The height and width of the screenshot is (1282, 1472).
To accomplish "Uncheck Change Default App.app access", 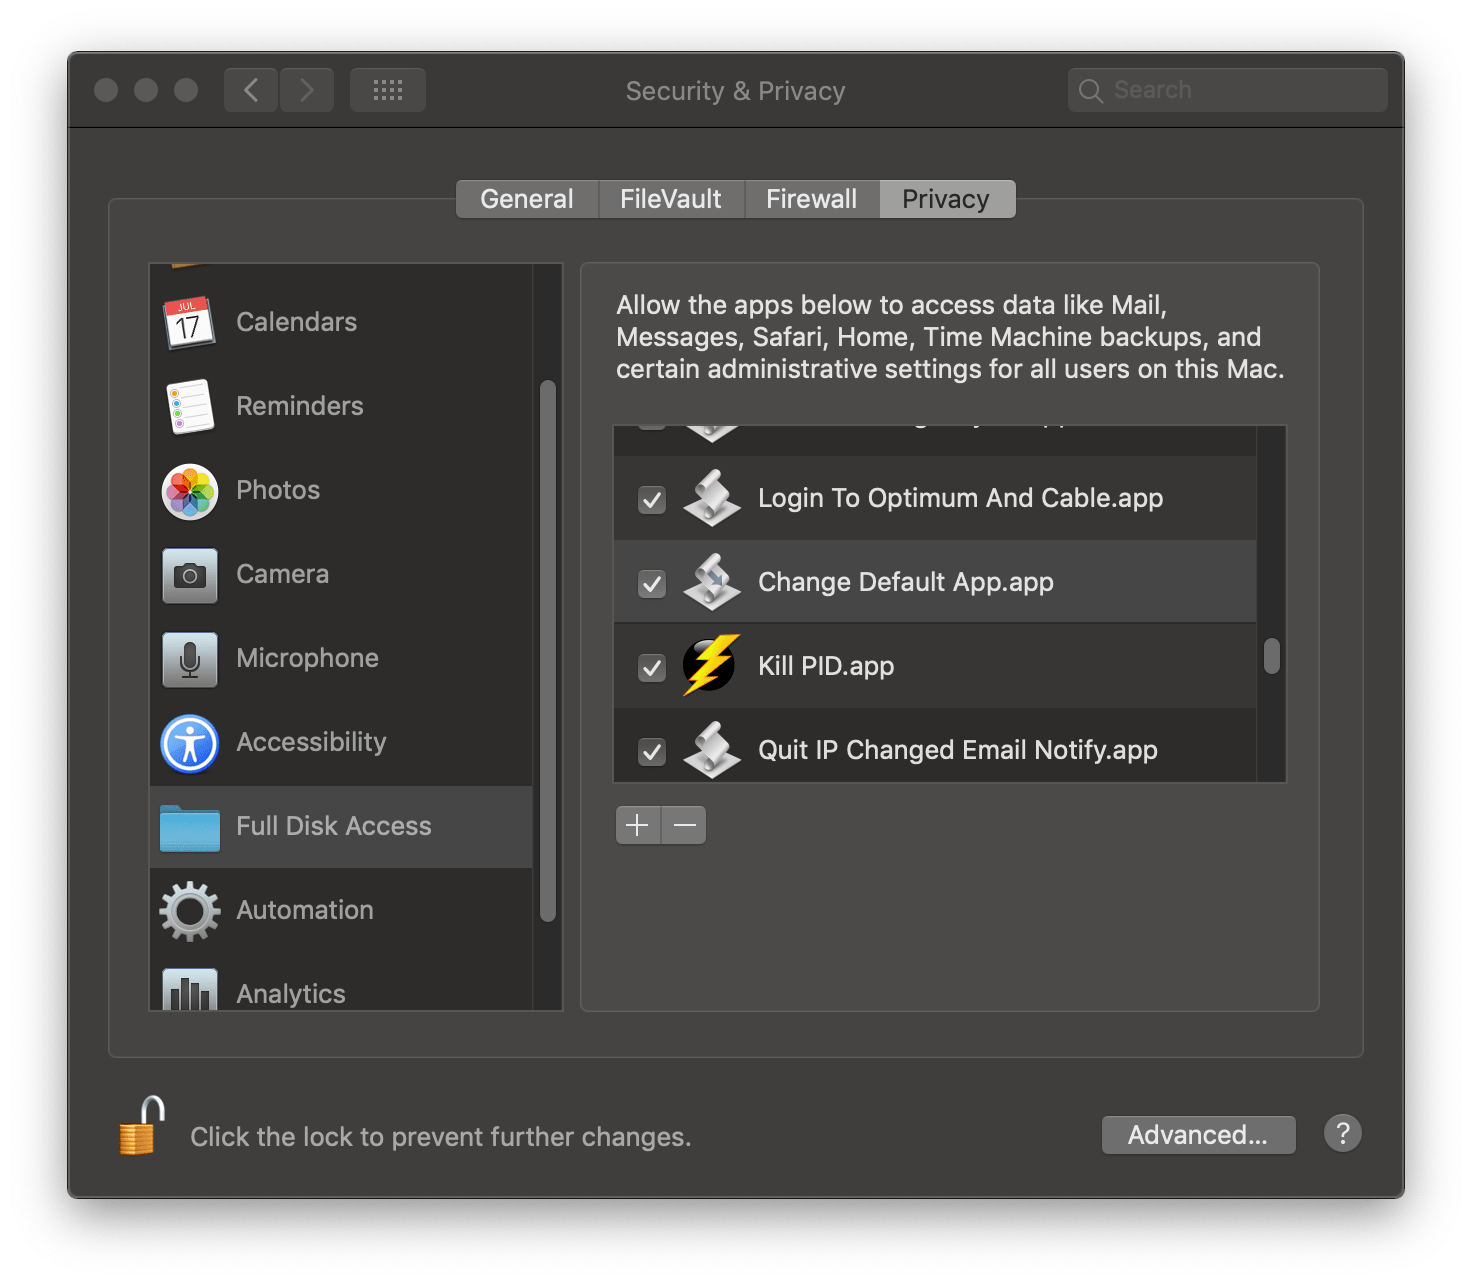I will click(651, 584).
